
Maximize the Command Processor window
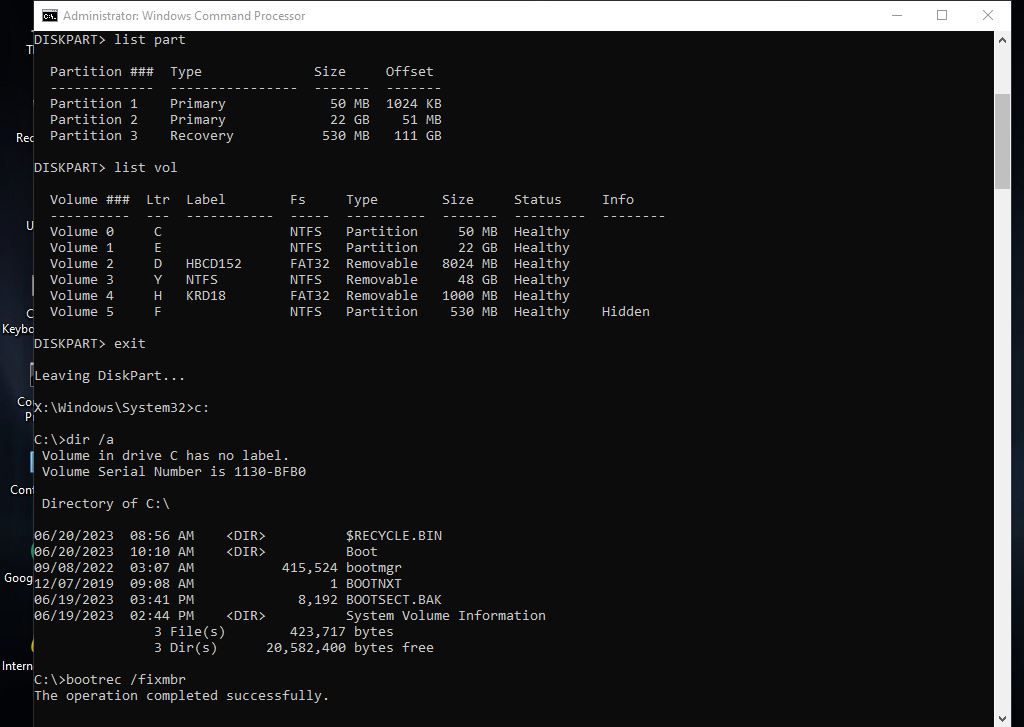(x=942, y=15)
